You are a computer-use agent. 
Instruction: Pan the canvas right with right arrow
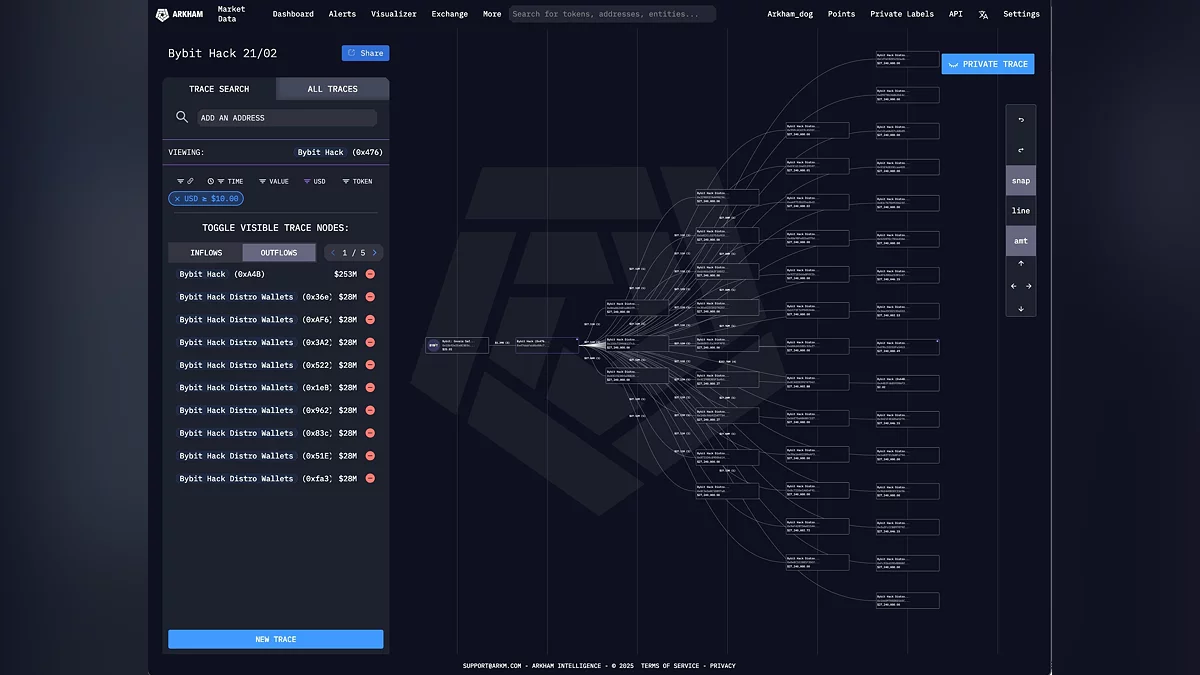[1029, 286]
